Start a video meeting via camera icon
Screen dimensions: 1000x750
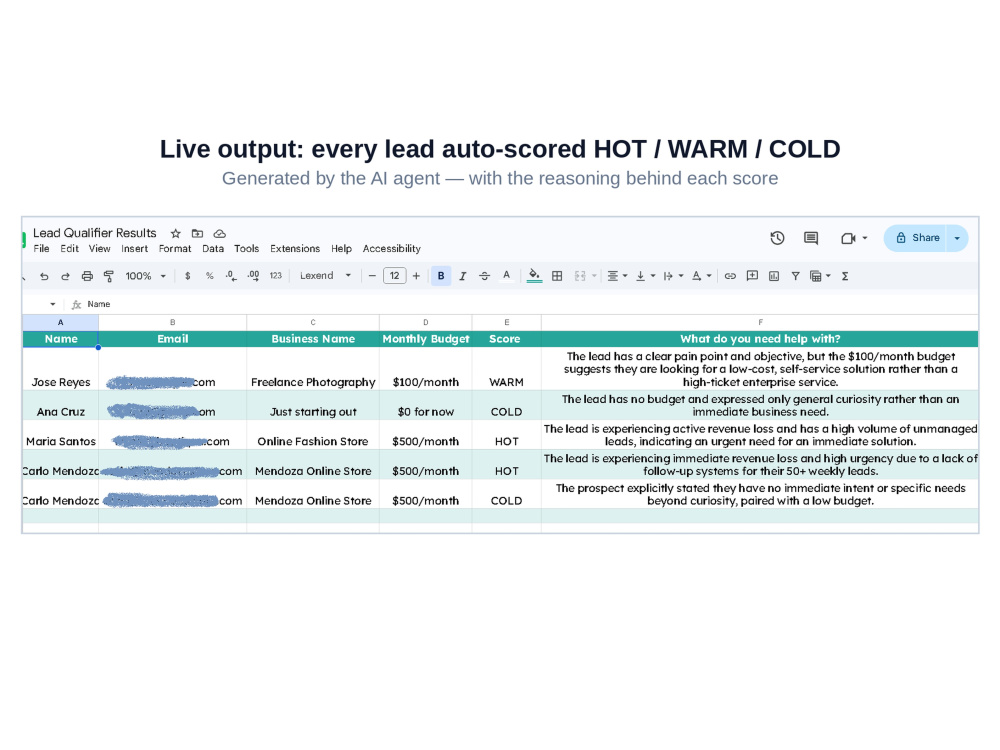point(848,238)
